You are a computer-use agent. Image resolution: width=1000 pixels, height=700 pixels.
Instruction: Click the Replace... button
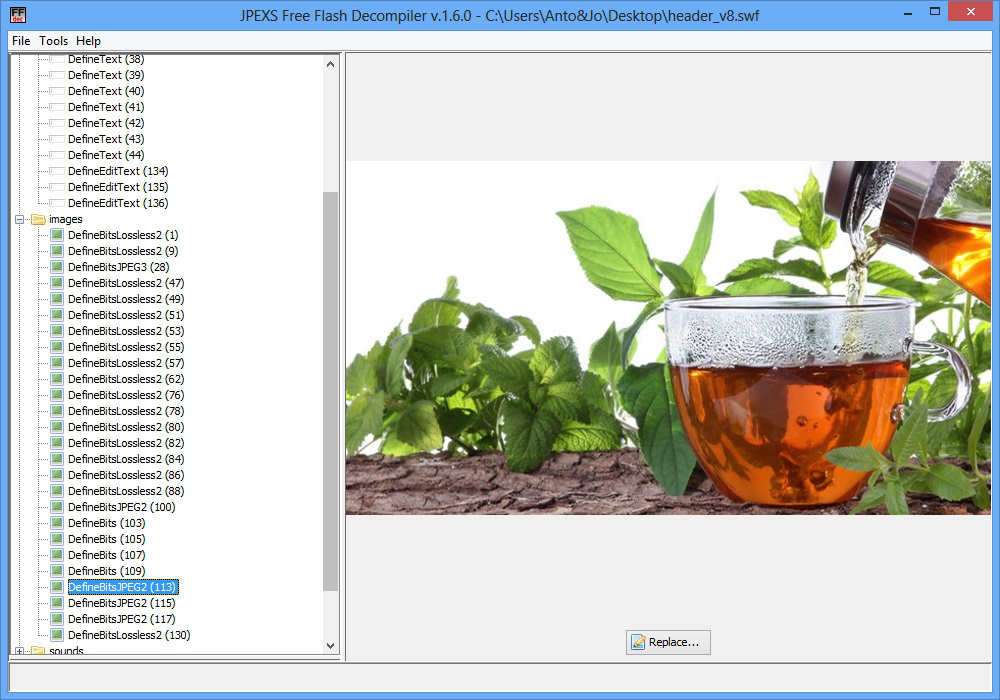(668, 642)
